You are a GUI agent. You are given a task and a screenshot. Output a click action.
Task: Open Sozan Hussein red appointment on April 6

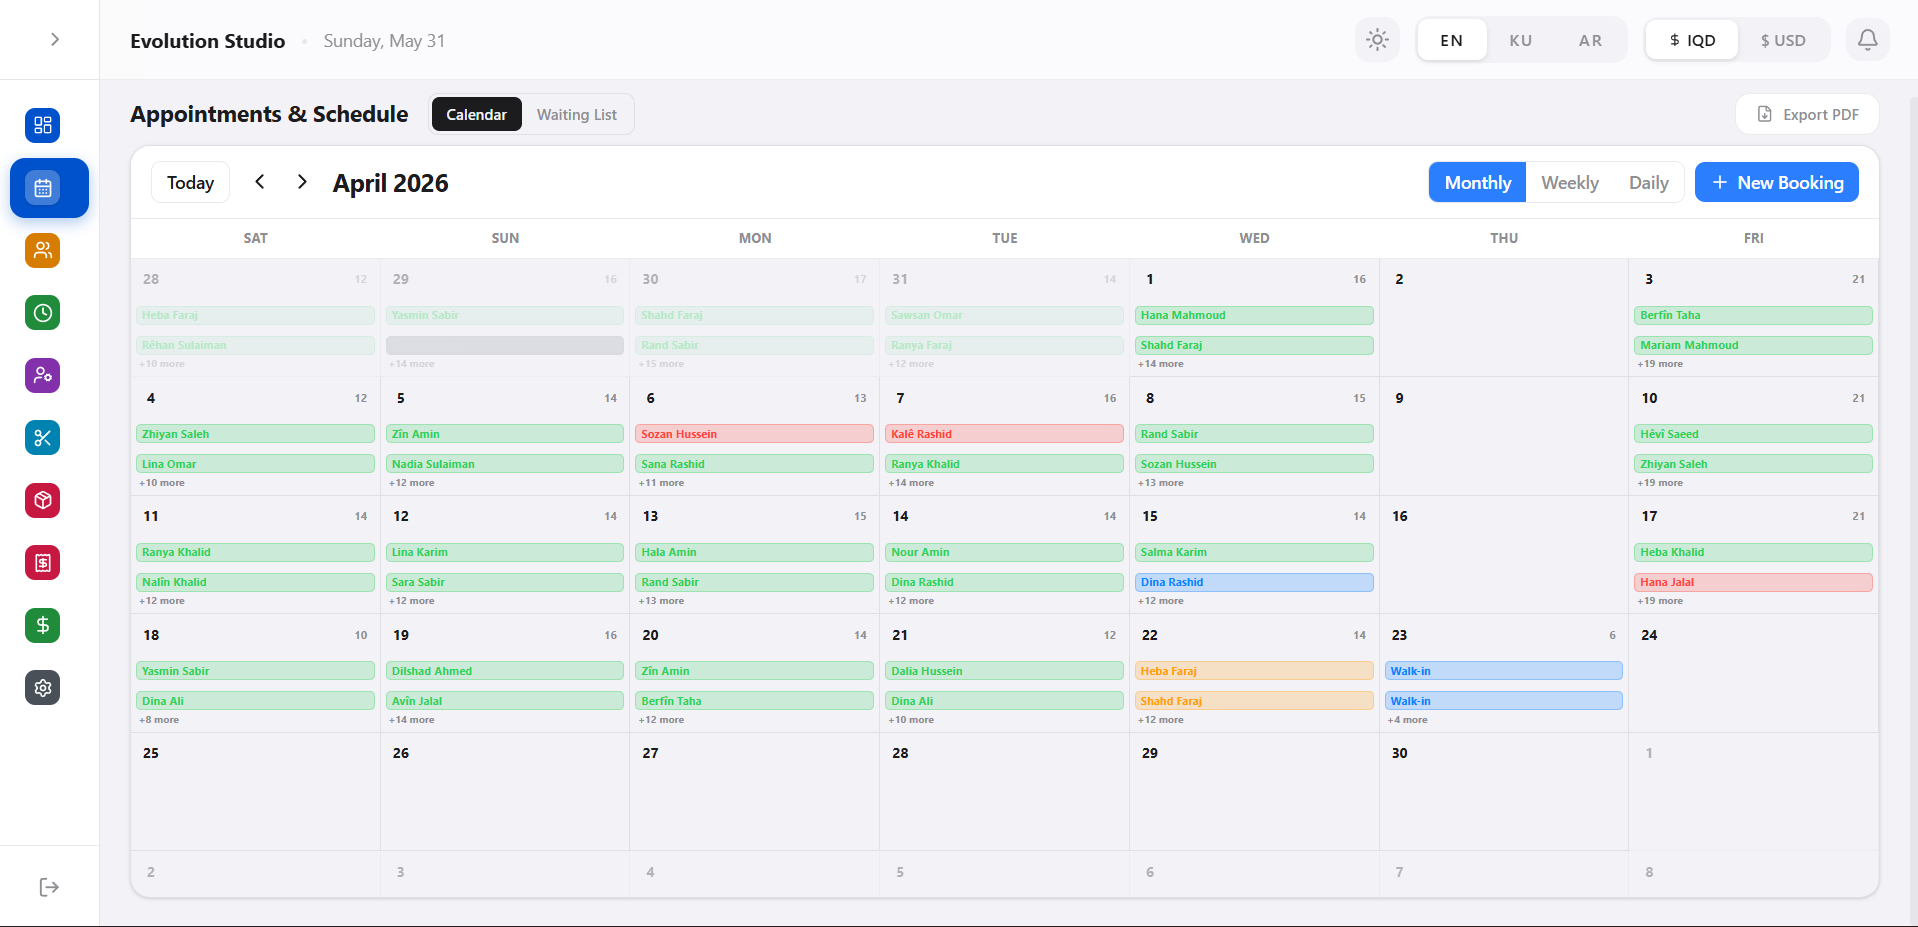754,434
